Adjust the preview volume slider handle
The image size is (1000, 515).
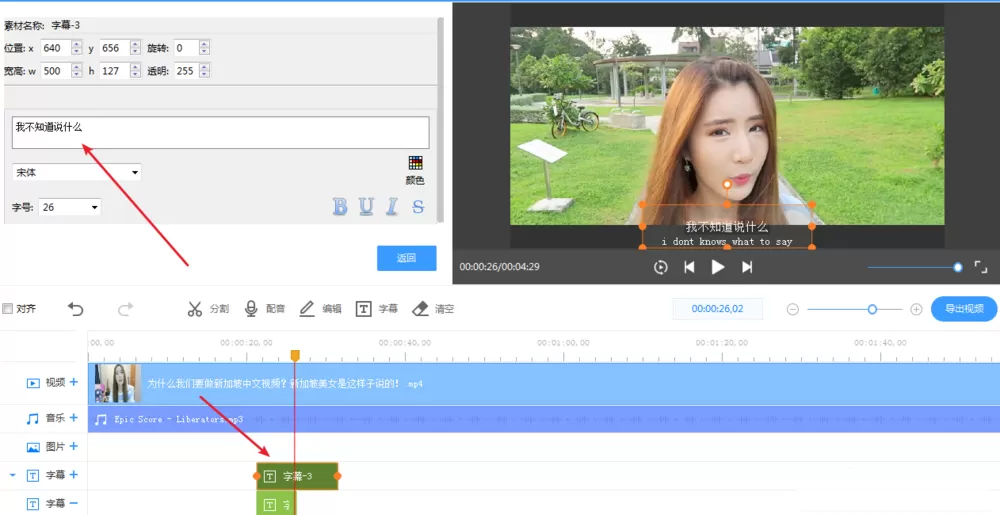[x=958, y=267]
